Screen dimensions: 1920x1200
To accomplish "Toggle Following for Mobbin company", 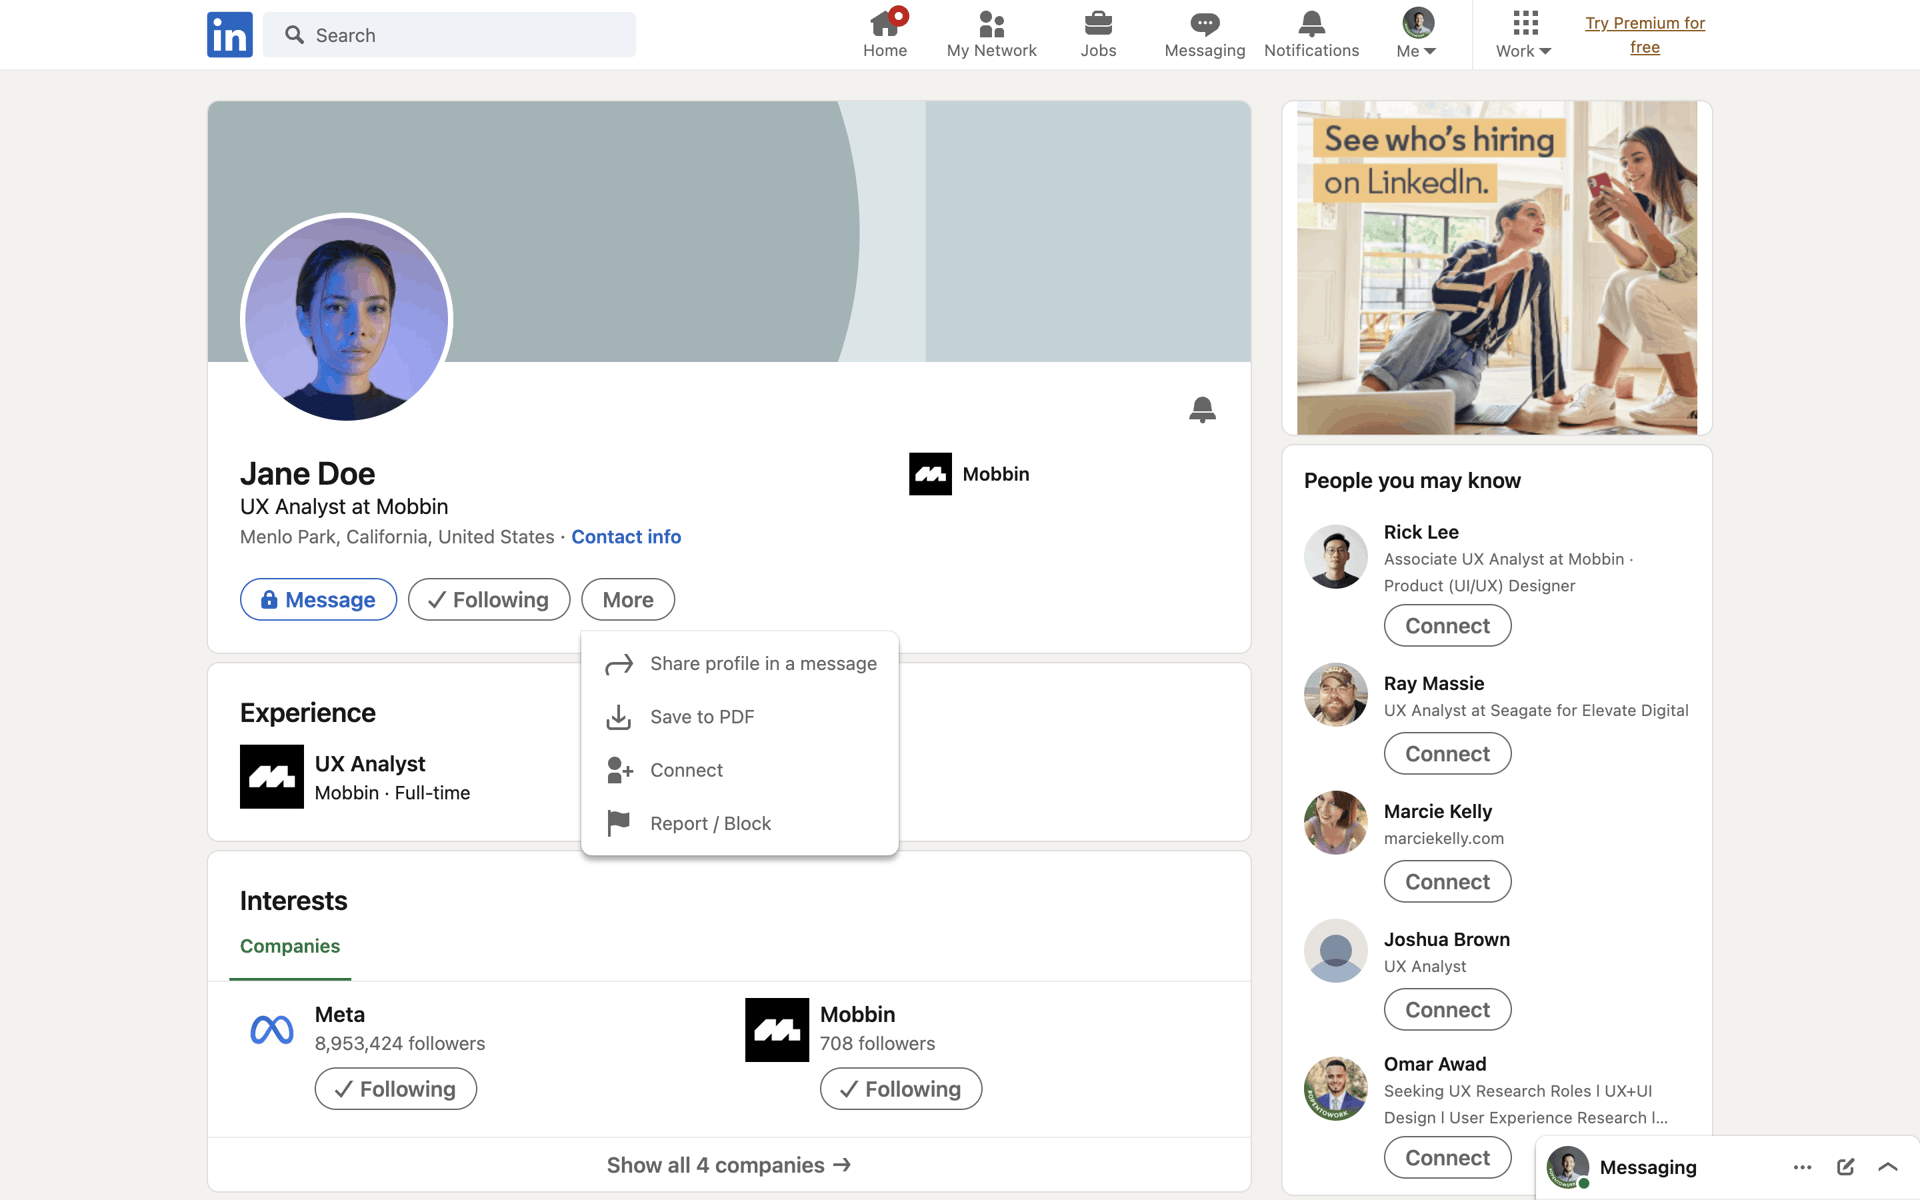I will pos(901,1089).
